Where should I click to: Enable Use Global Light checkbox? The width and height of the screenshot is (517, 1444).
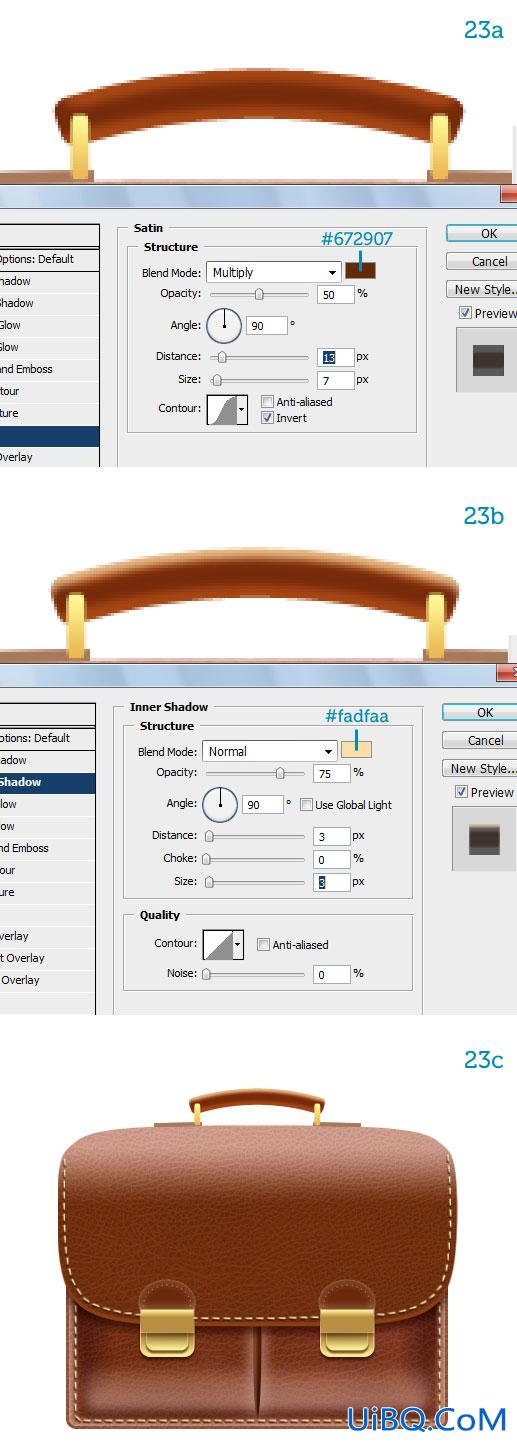306,805
